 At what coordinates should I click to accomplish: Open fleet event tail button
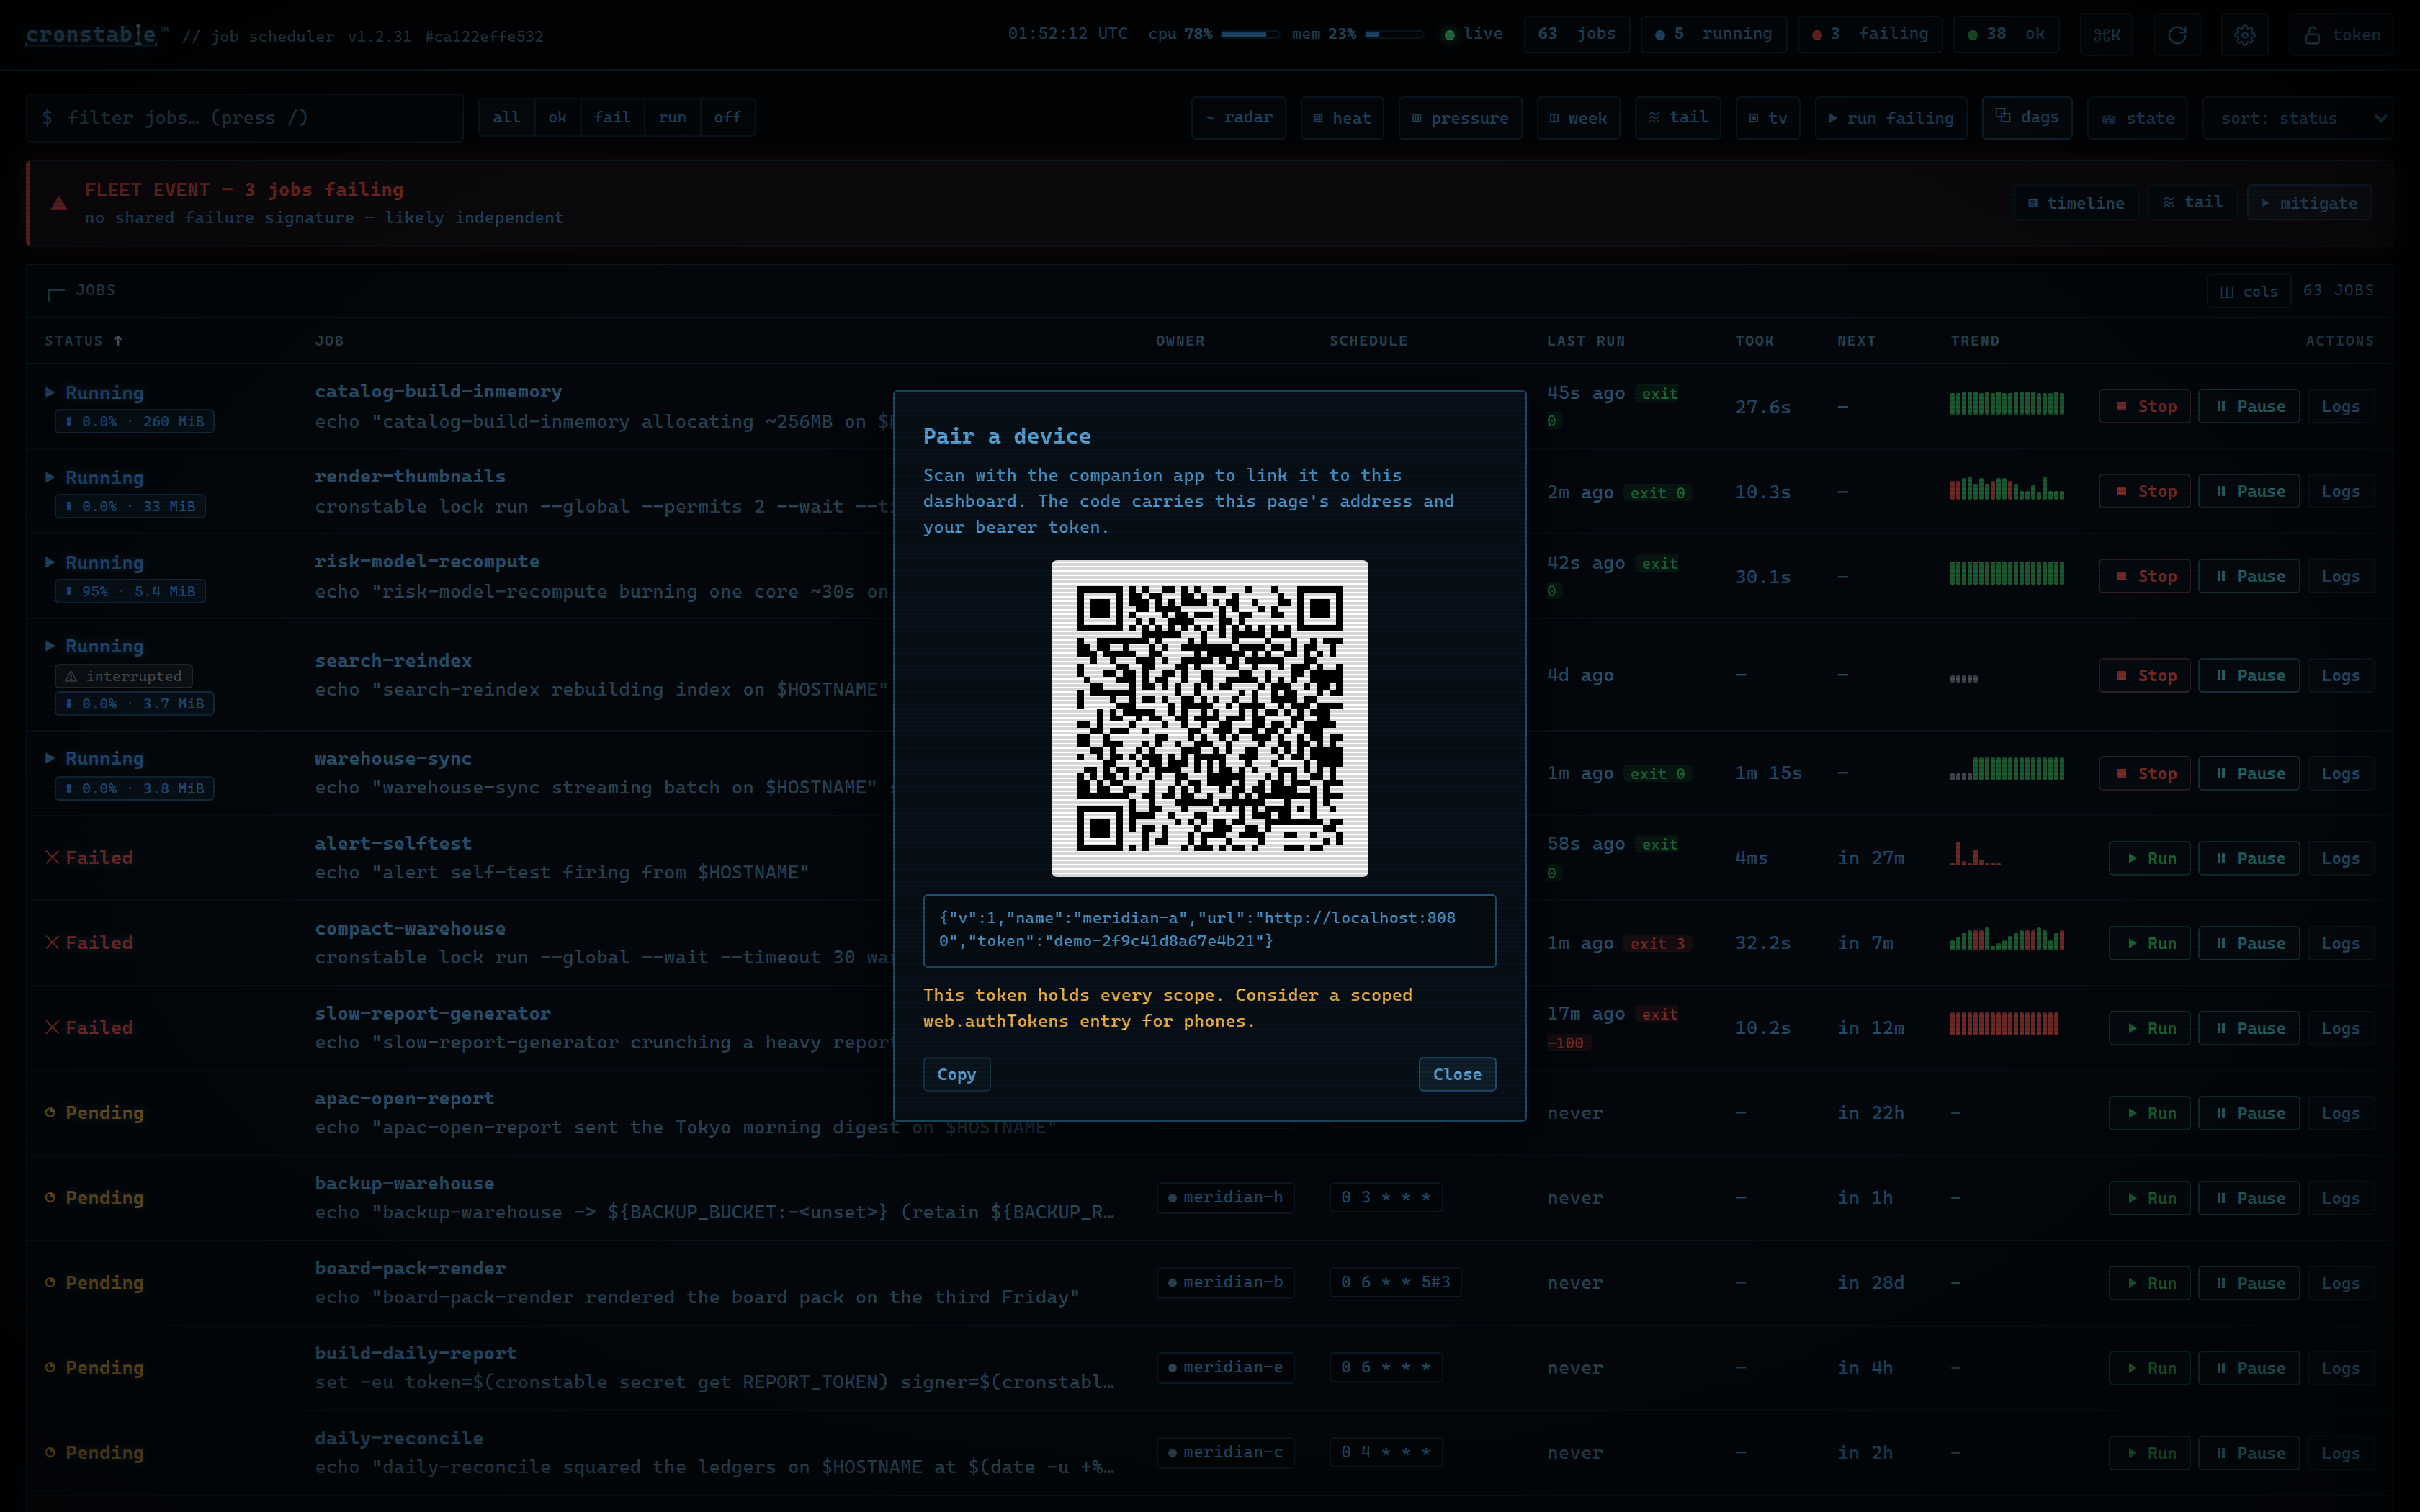[2192, 203]
